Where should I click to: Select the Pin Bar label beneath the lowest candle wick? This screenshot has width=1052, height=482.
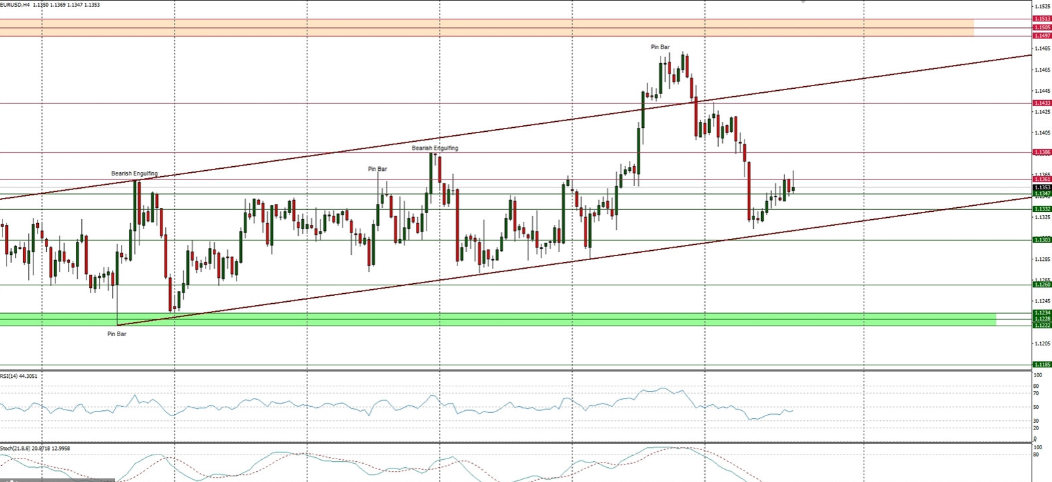(x=117, y=333)
